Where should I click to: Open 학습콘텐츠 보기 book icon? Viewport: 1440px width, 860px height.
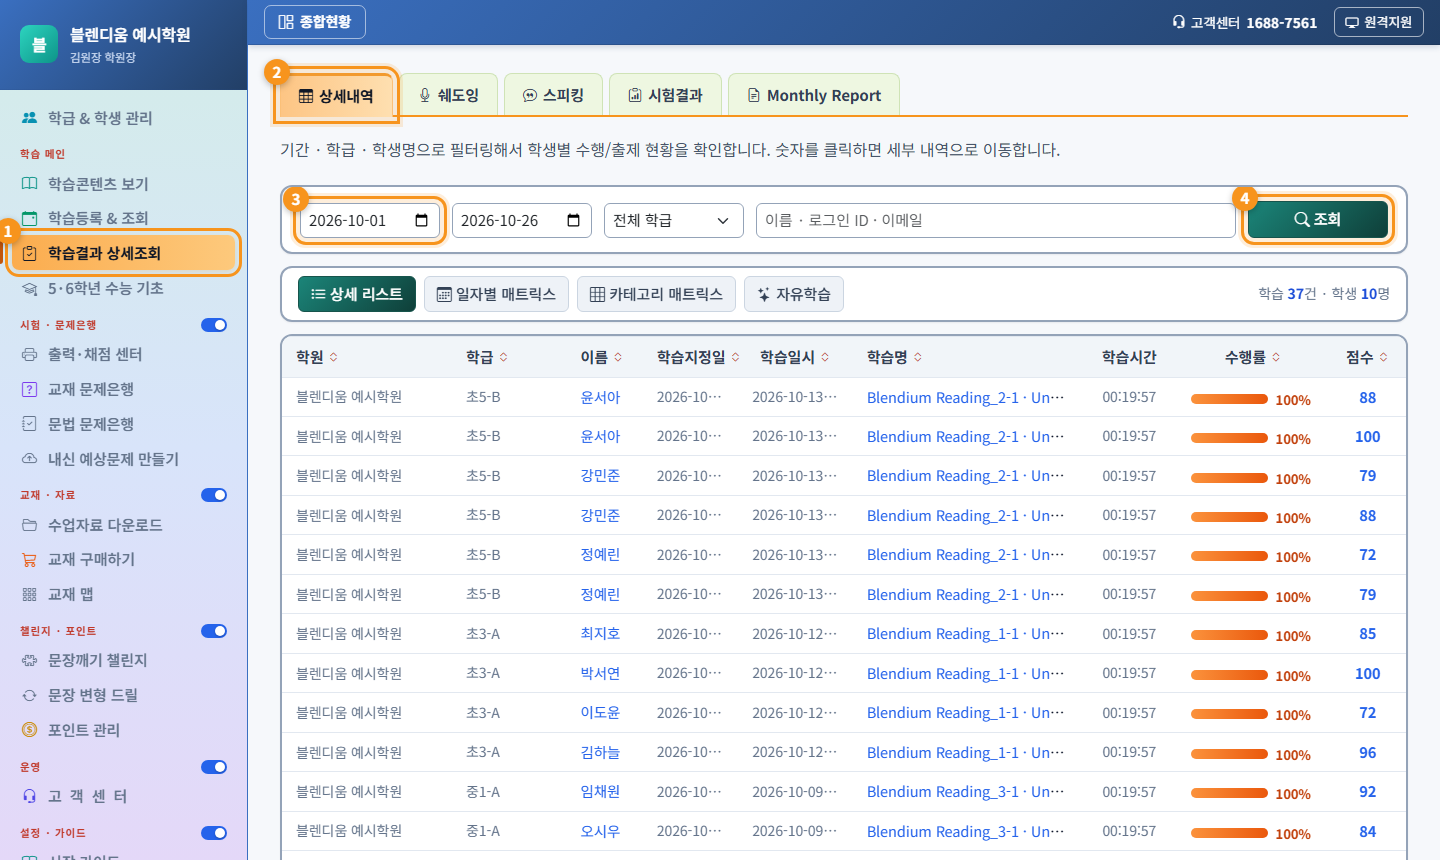(x=30, y=184)
